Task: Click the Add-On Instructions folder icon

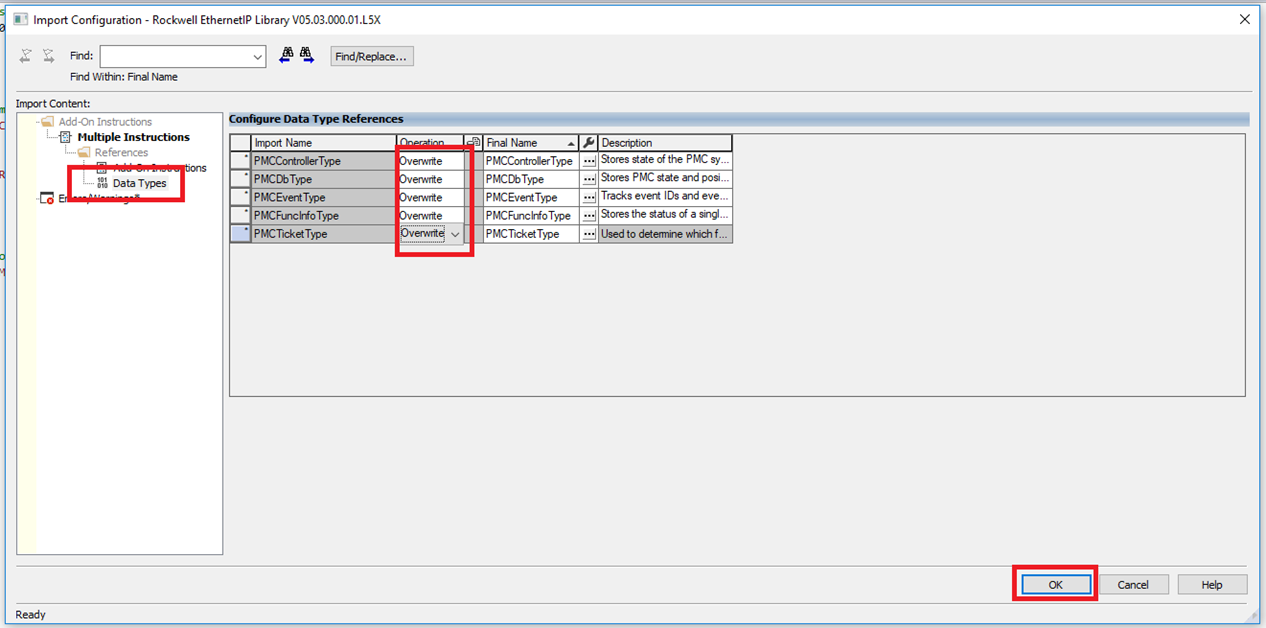Action: [46, 120]
